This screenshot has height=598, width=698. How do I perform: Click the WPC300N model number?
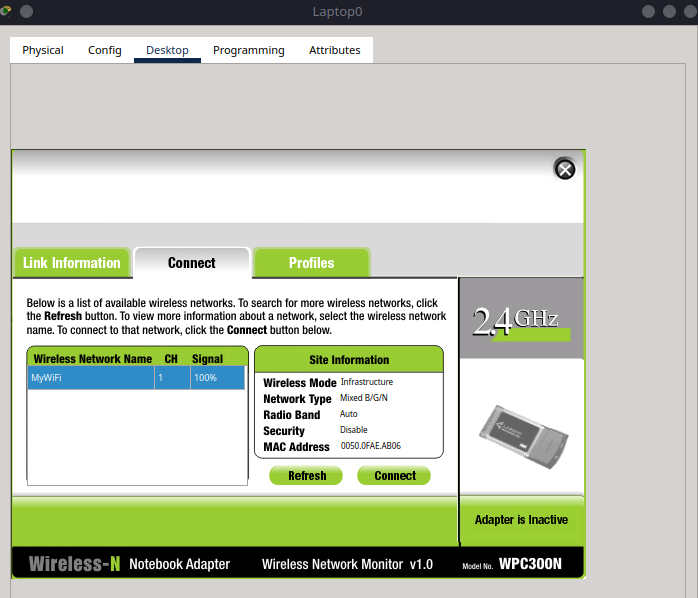click(530, 564)
